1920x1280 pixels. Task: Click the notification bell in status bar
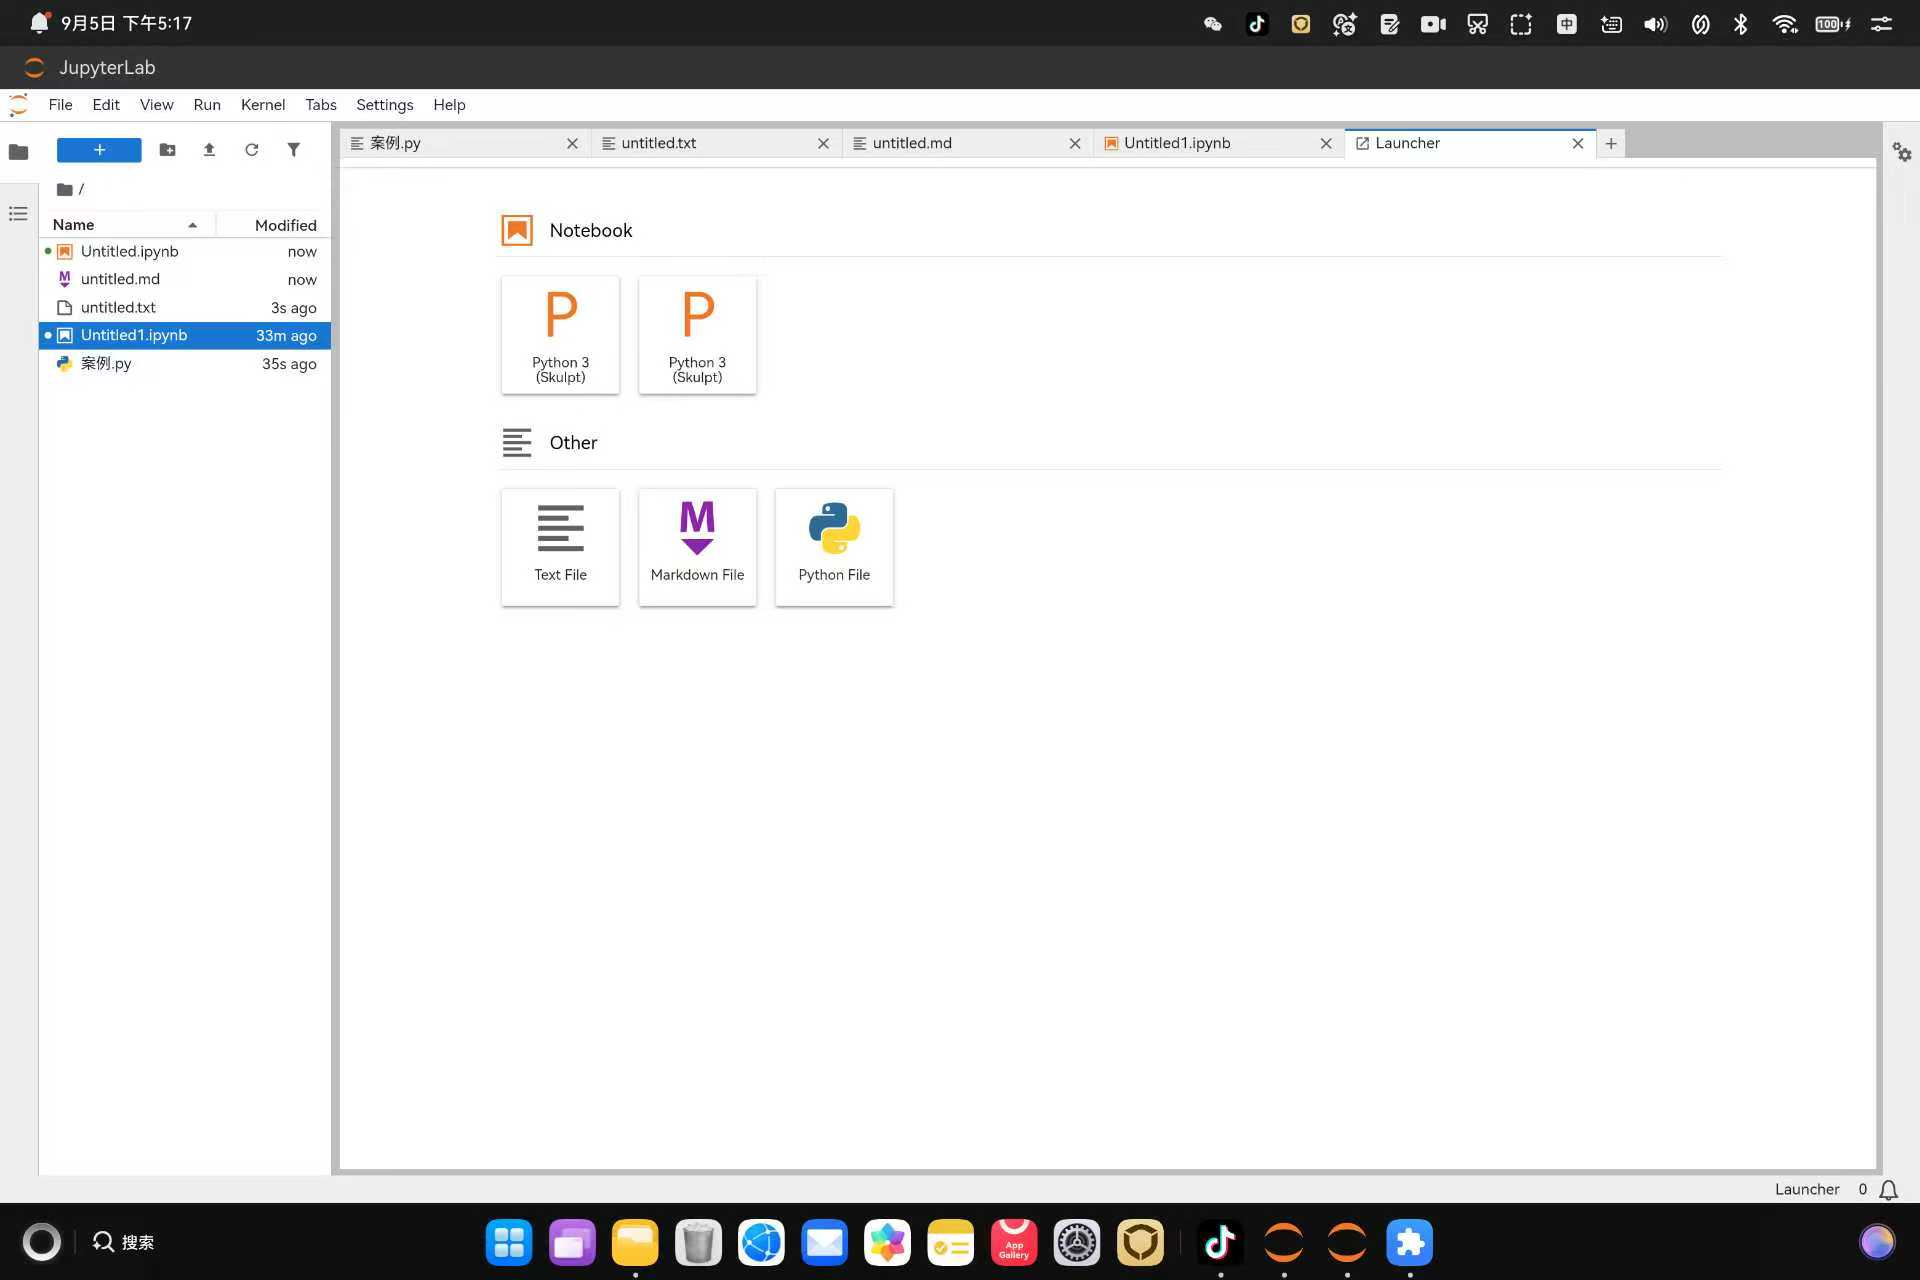pos(1888,1190)
